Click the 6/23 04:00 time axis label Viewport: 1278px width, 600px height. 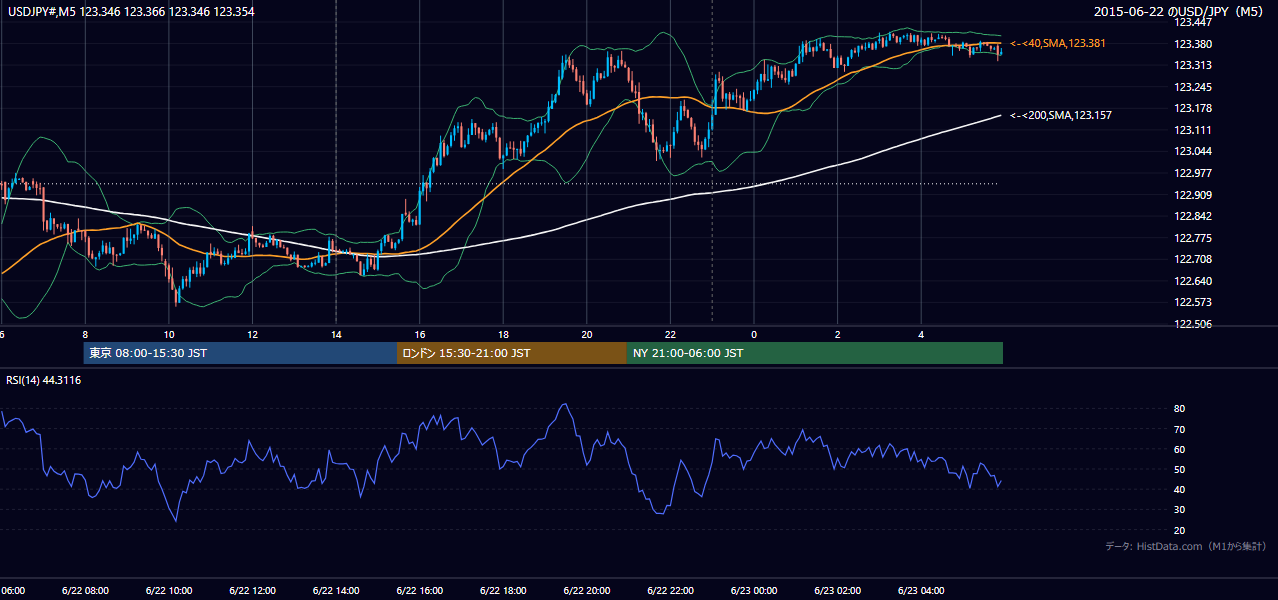(921, 591)
